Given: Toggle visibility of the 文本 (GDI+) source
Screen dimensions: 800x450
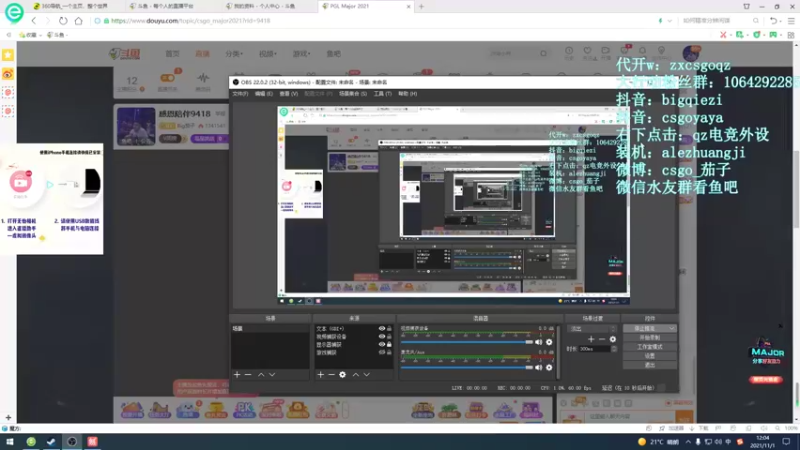Looking at the screenshot, I should point(382,329).
